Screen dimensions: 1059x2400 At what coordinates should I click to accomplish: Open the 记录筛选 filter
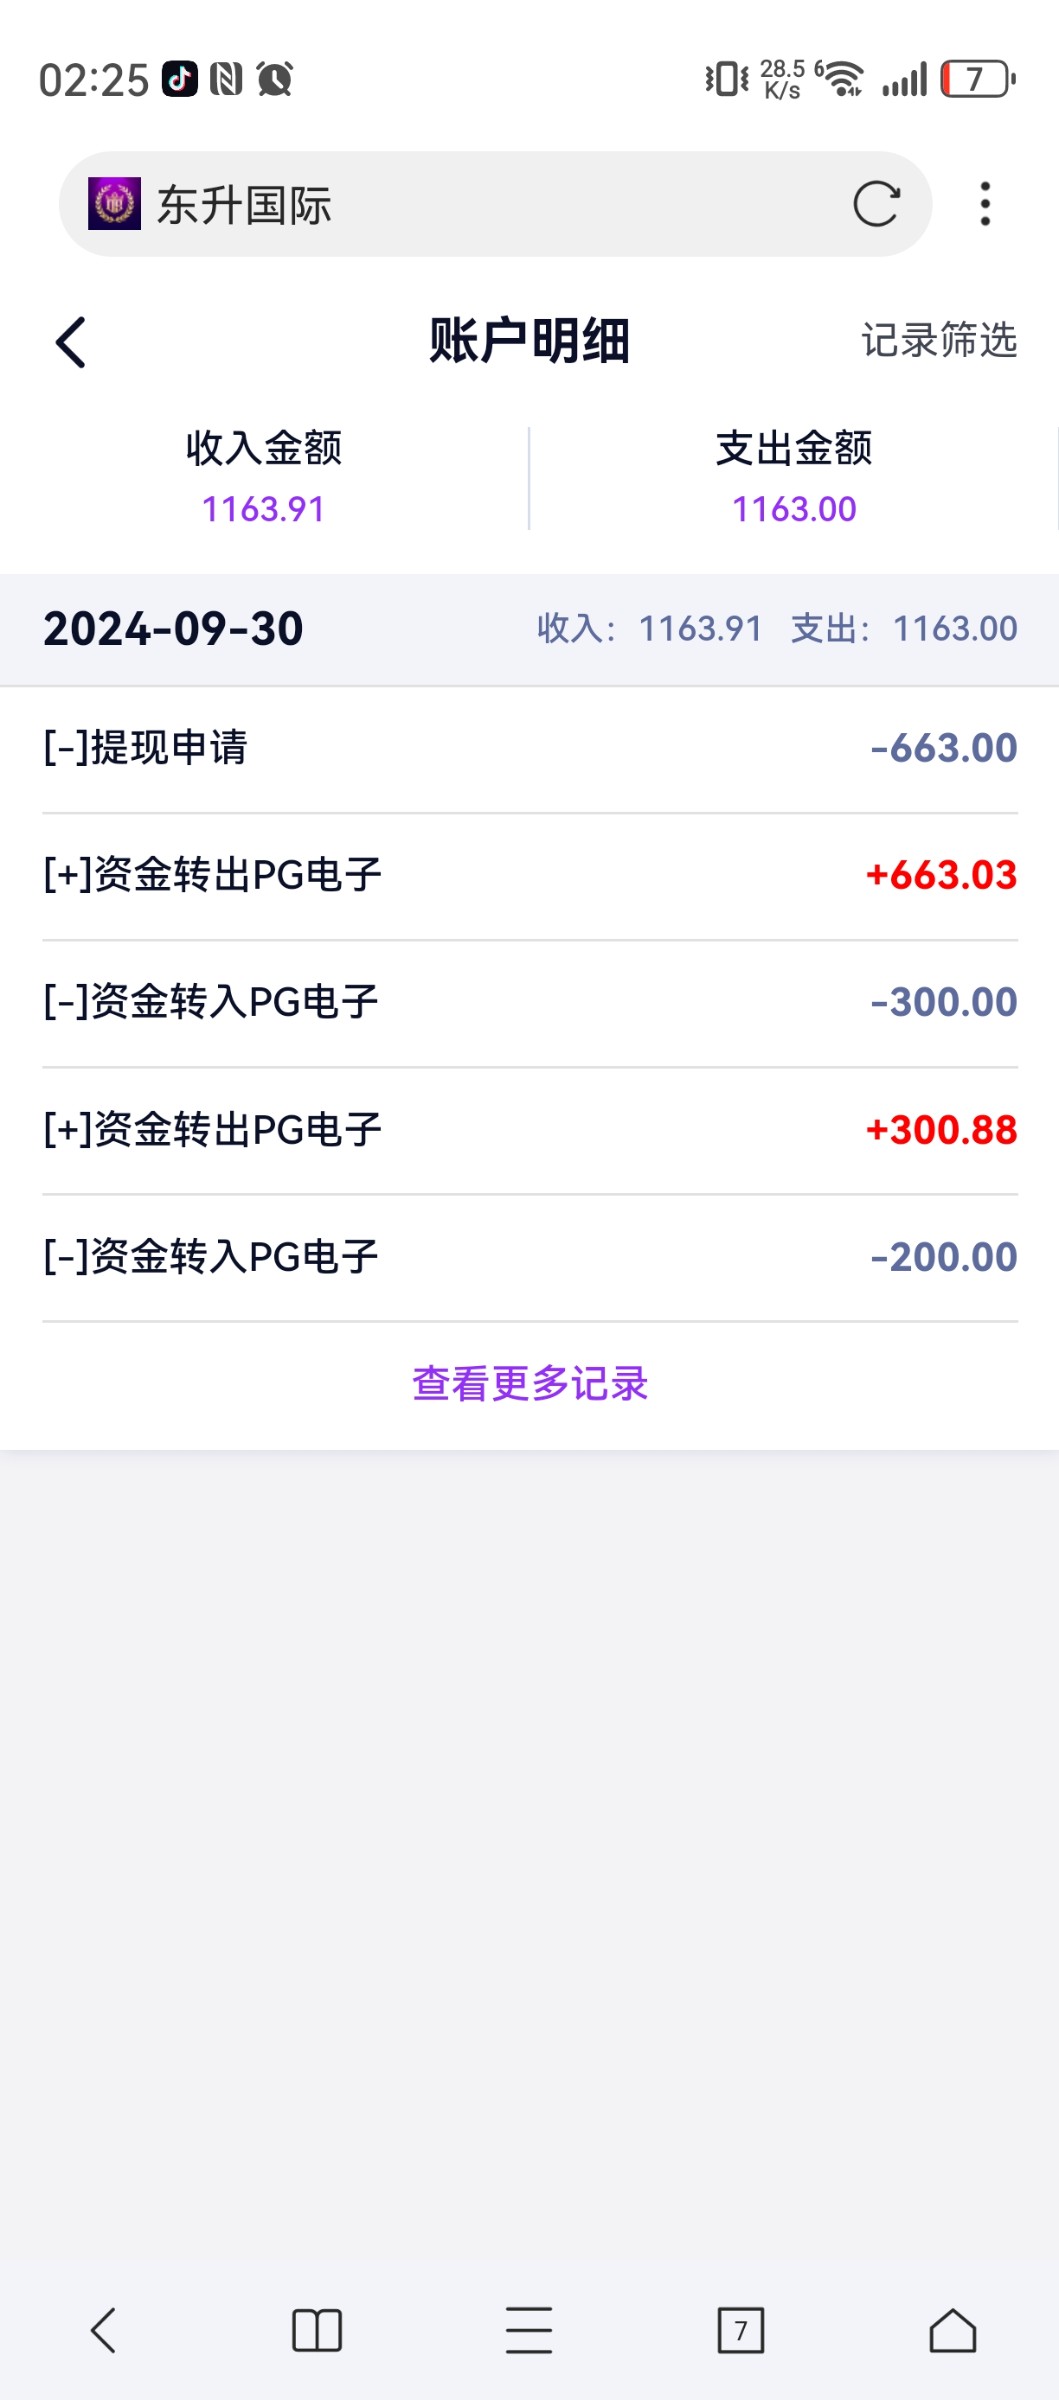click(x=939, y=341)
